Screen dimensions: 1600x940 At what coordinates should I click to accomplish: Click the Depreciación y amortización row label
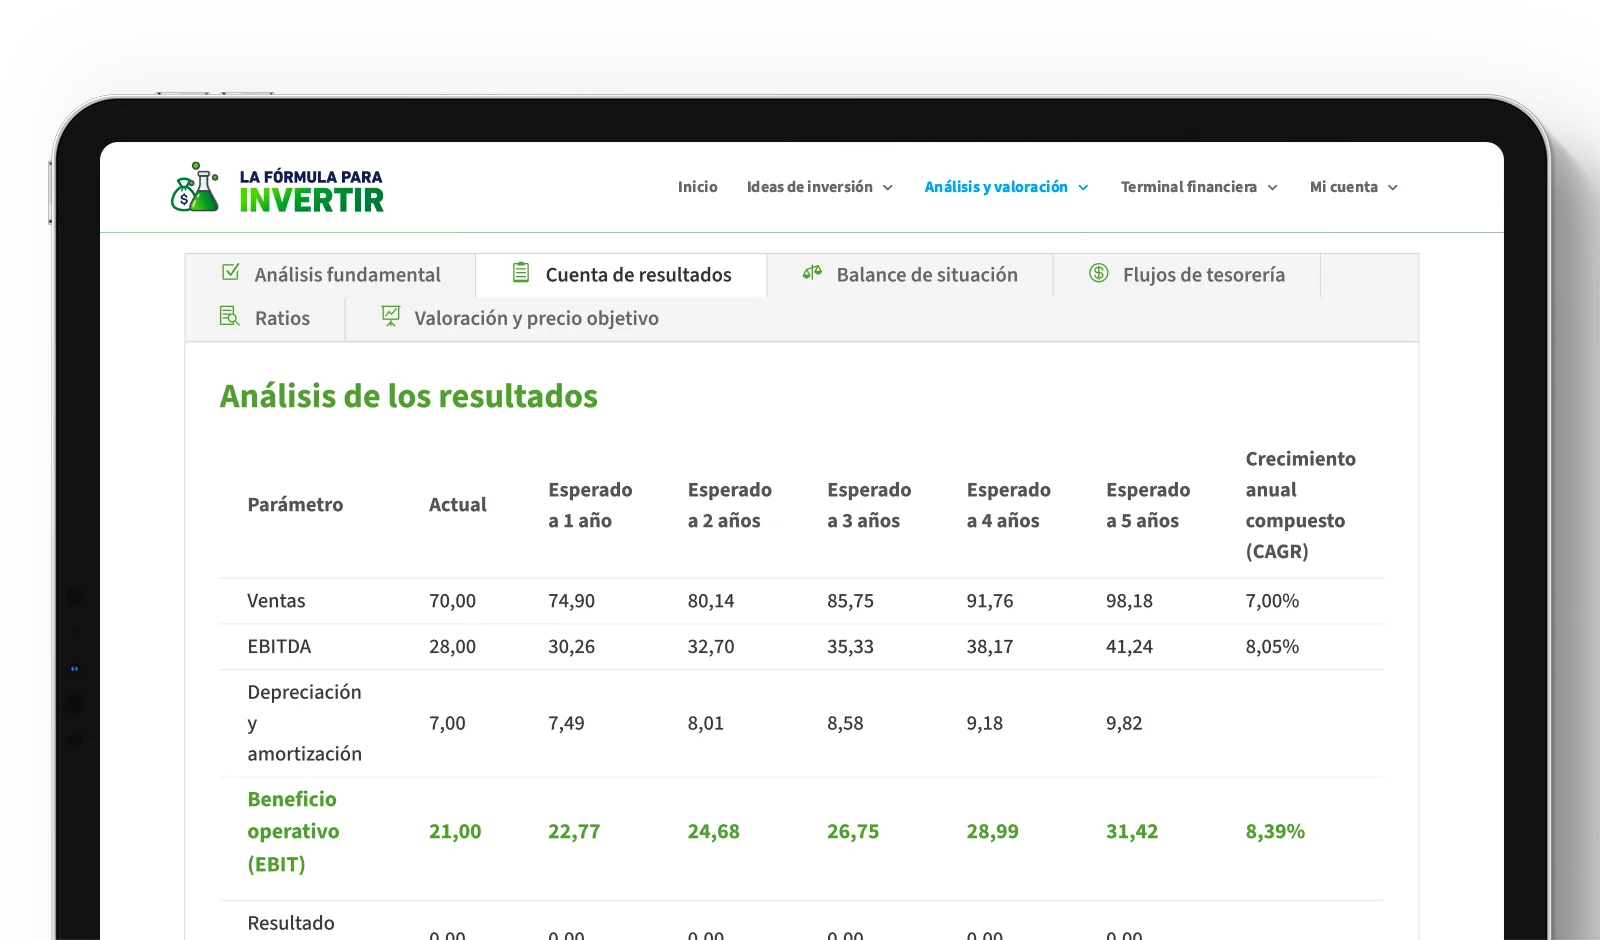pos(305,723)
